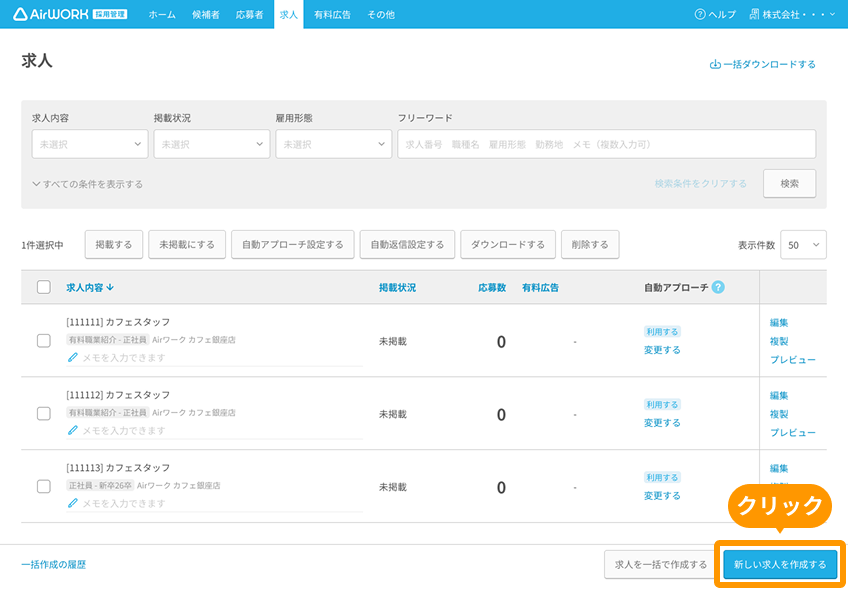Click the memo field for job 111113
Image resolution: width=848 pixels, height=590 pixels.
tap(214, 504)
